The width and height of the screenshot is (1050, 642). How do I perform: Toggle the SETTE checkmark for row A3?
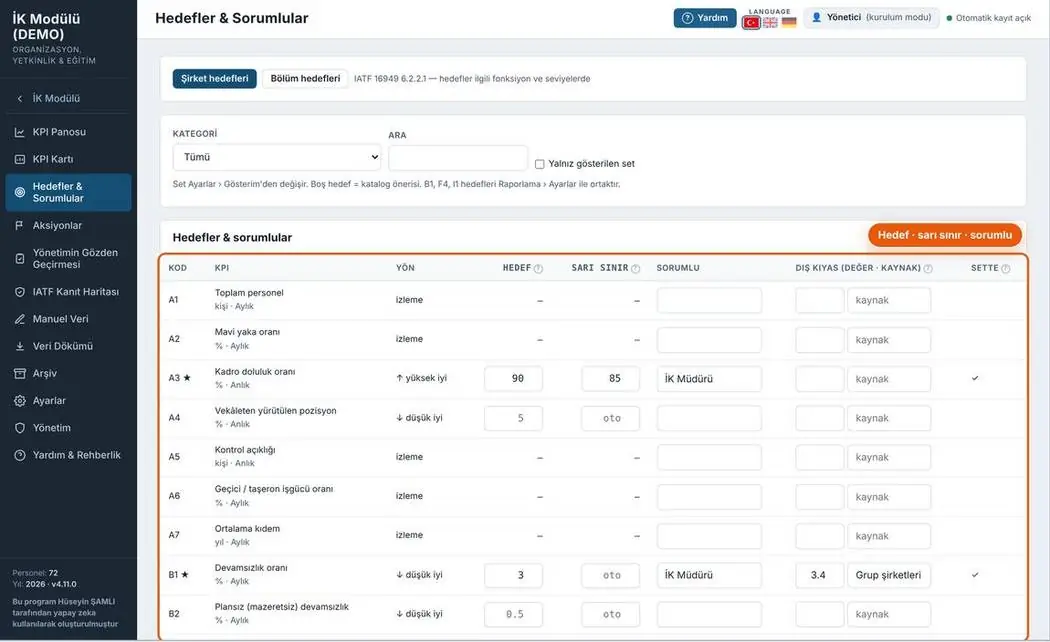975,378
